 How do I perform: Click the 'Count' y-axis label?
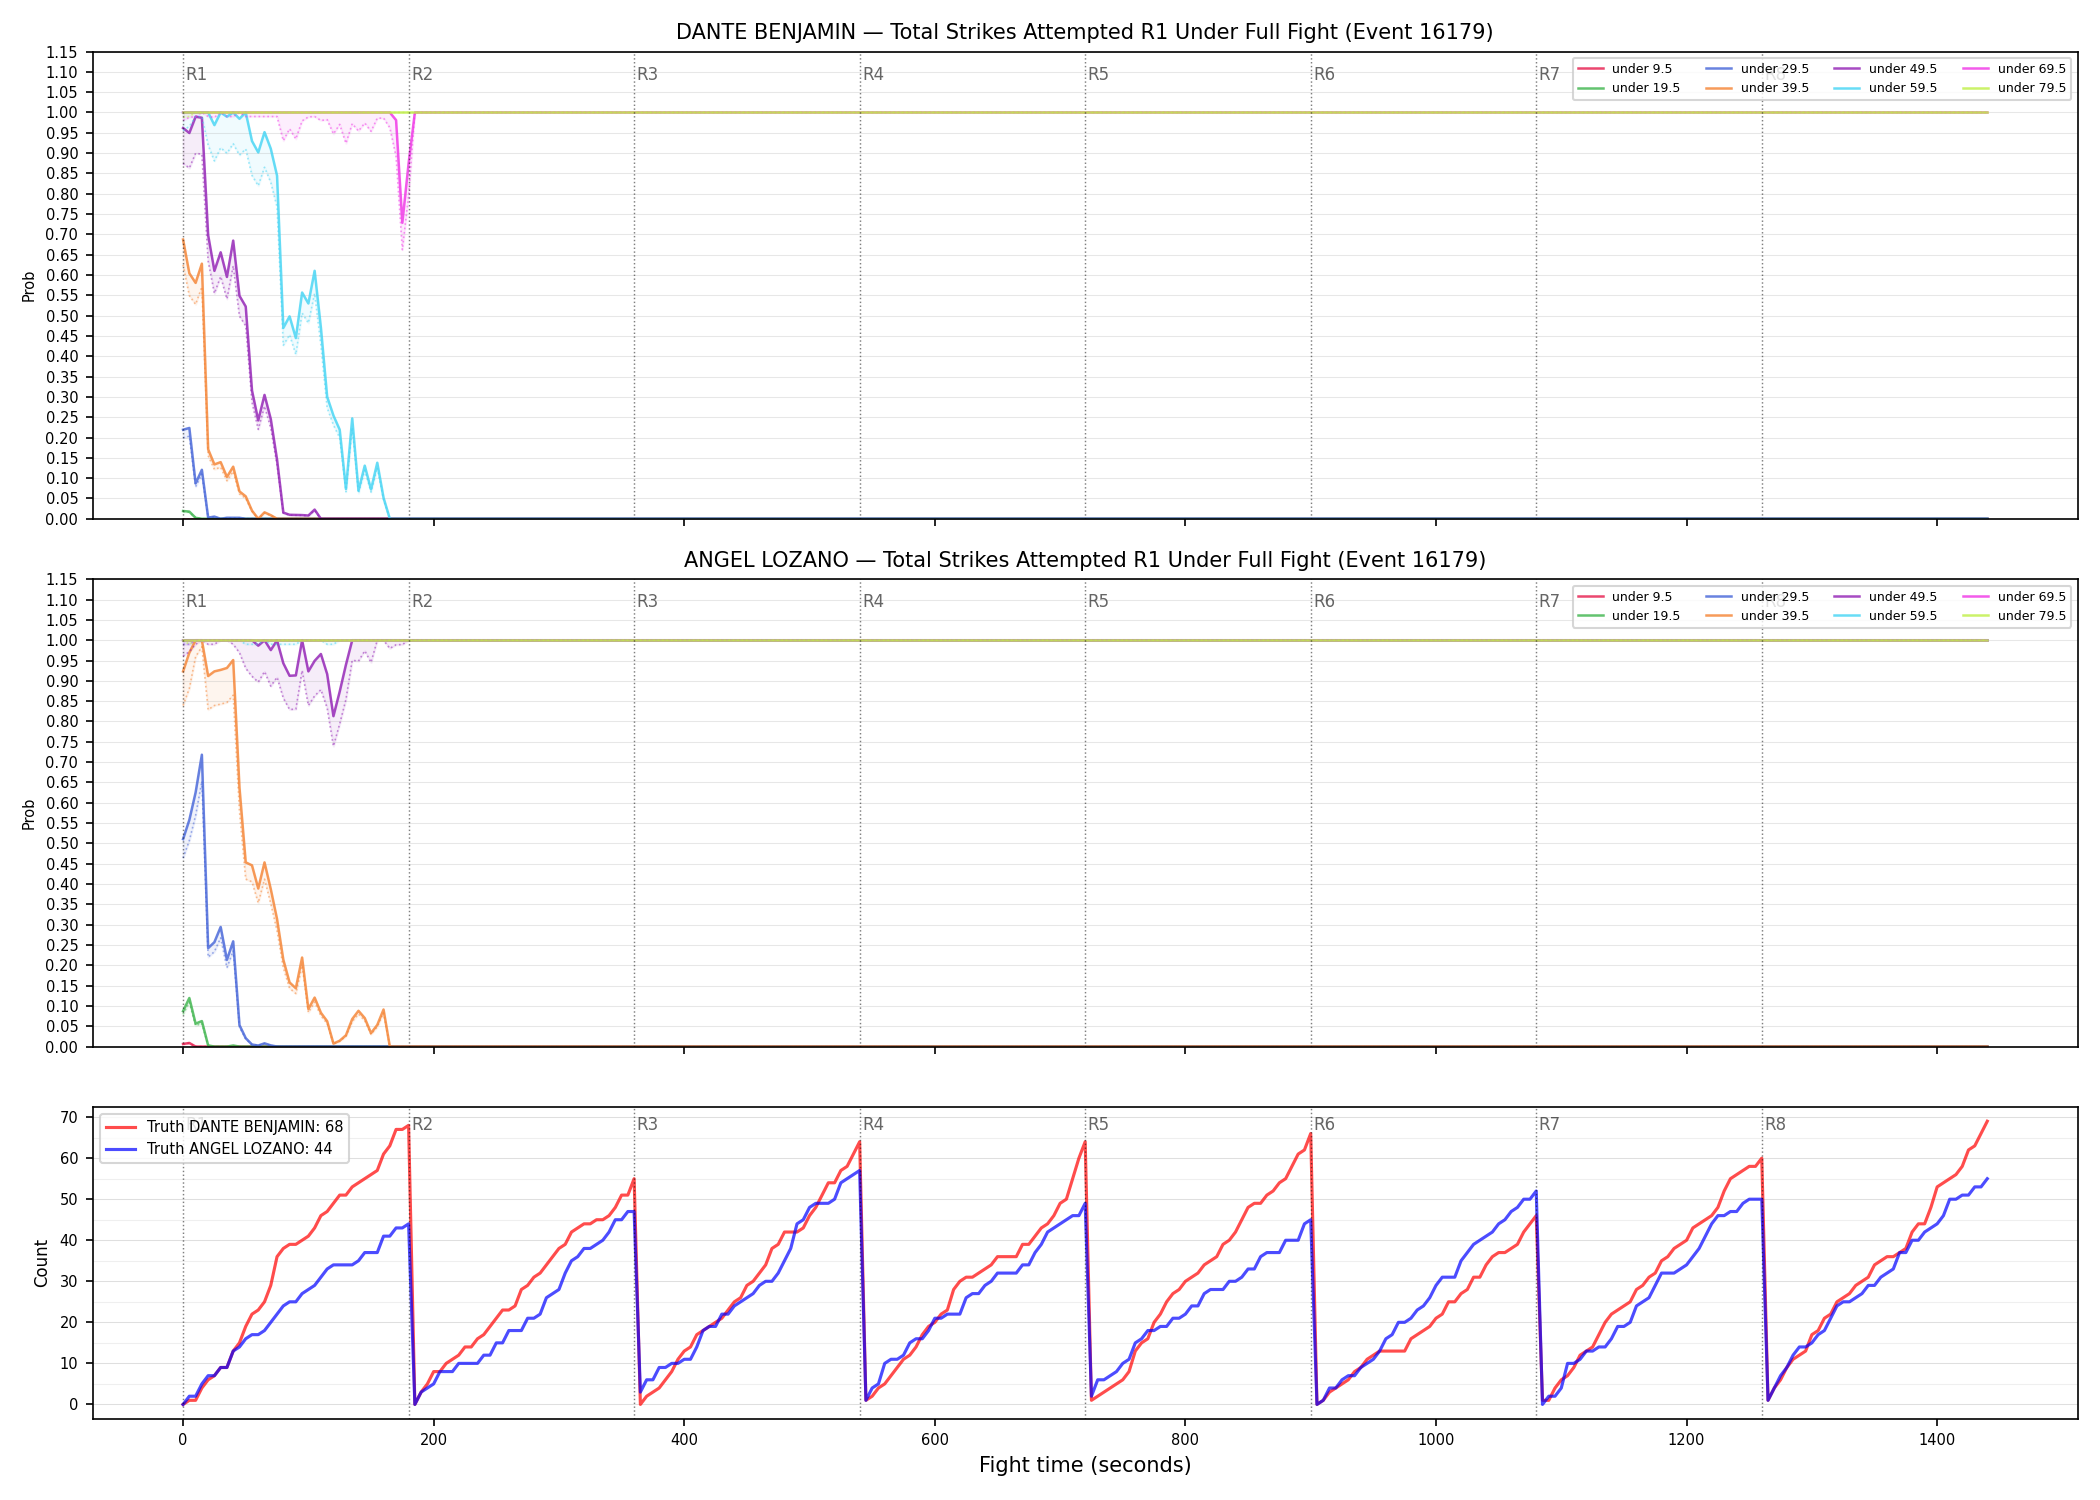[x=41, y=1263]
